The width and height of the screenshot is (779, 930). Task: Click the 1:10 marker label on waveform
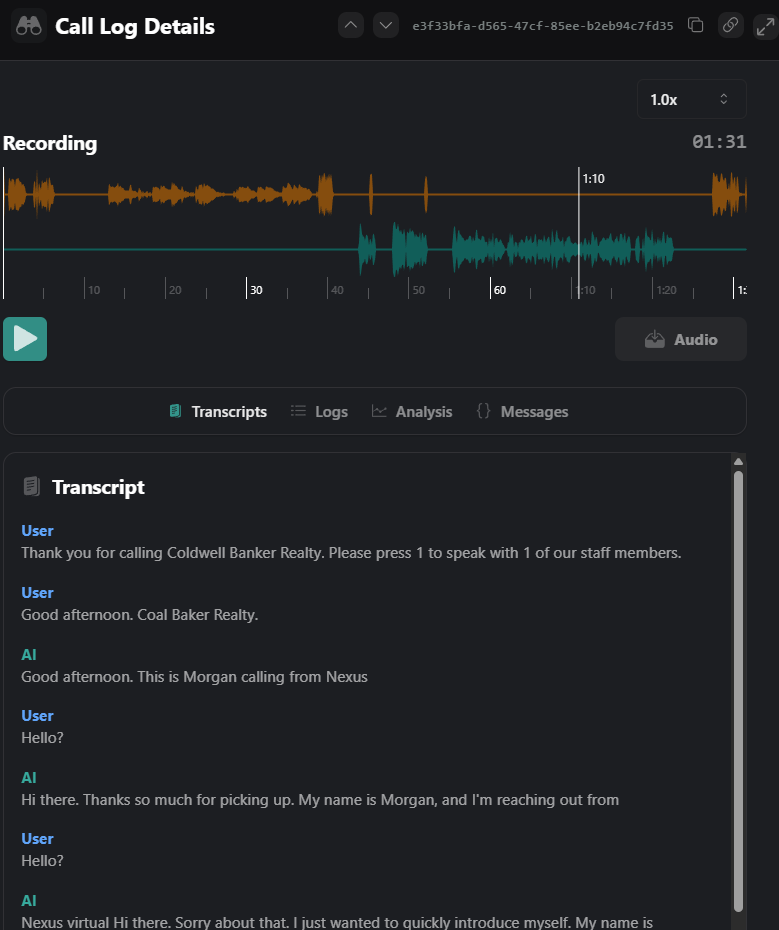(x=593, y=179)
